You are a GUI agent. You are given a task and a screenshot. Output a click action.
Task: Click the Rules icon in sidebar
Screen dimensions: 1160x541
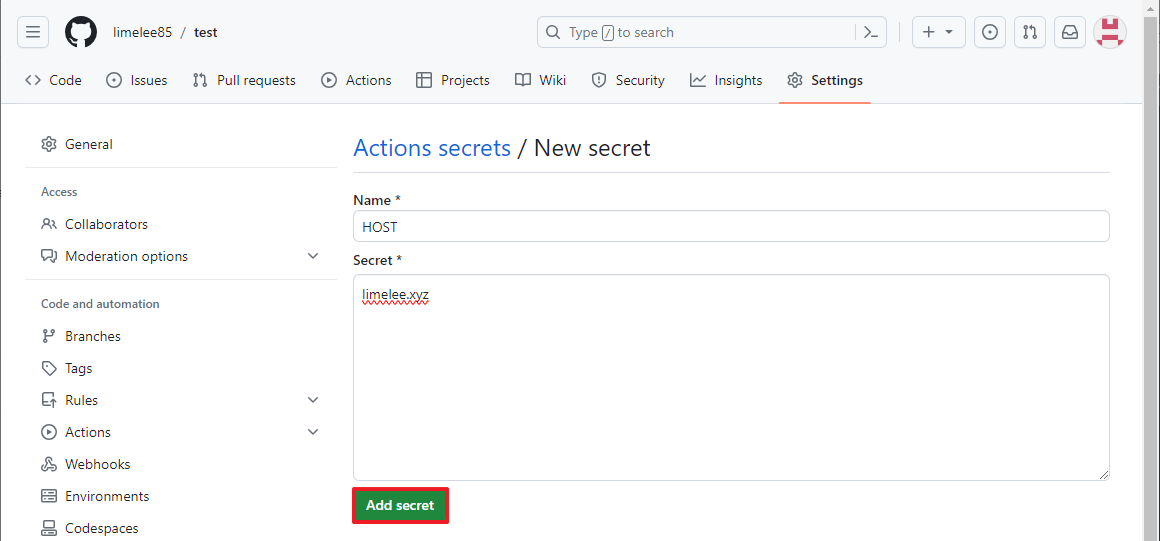coord(49,400)
